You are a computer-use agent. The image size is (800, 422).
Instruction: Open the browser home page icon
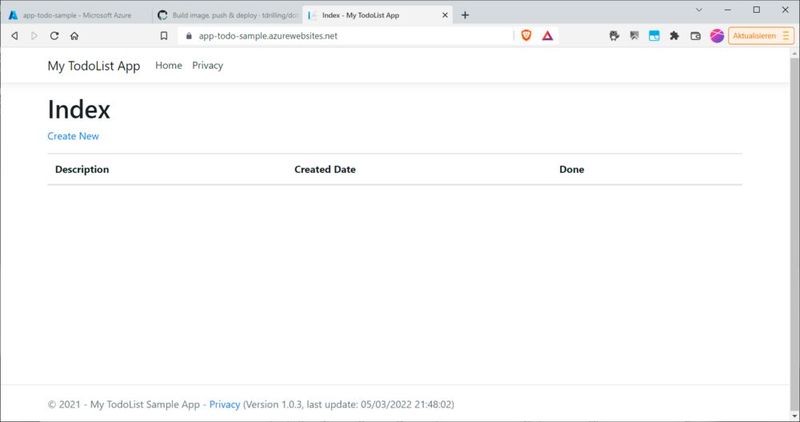coord(74,36)
